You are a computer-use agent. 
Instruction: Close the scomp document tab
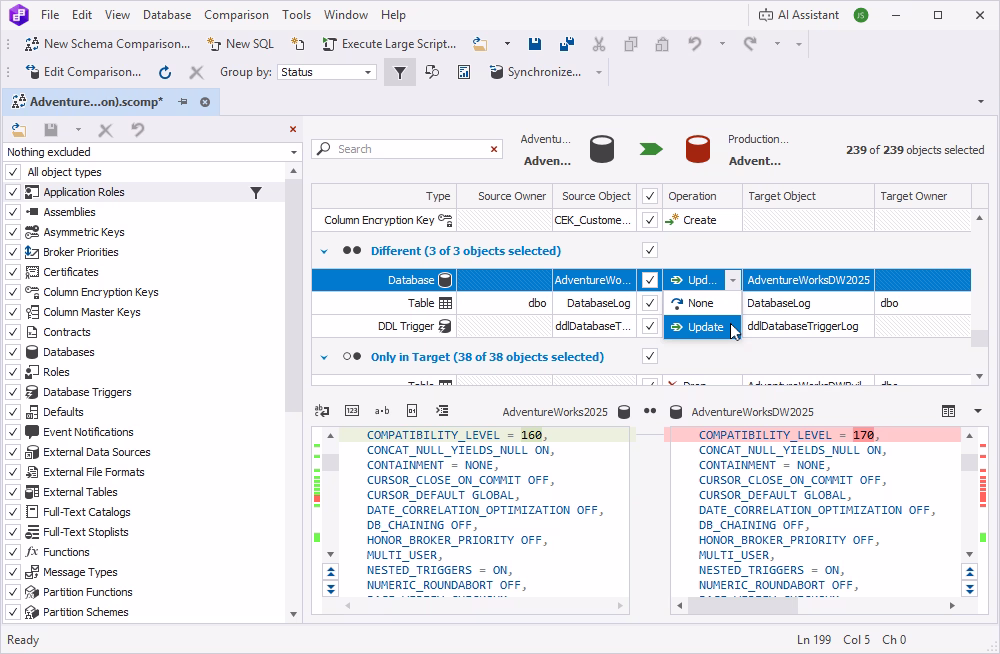(x=205, y=101)
